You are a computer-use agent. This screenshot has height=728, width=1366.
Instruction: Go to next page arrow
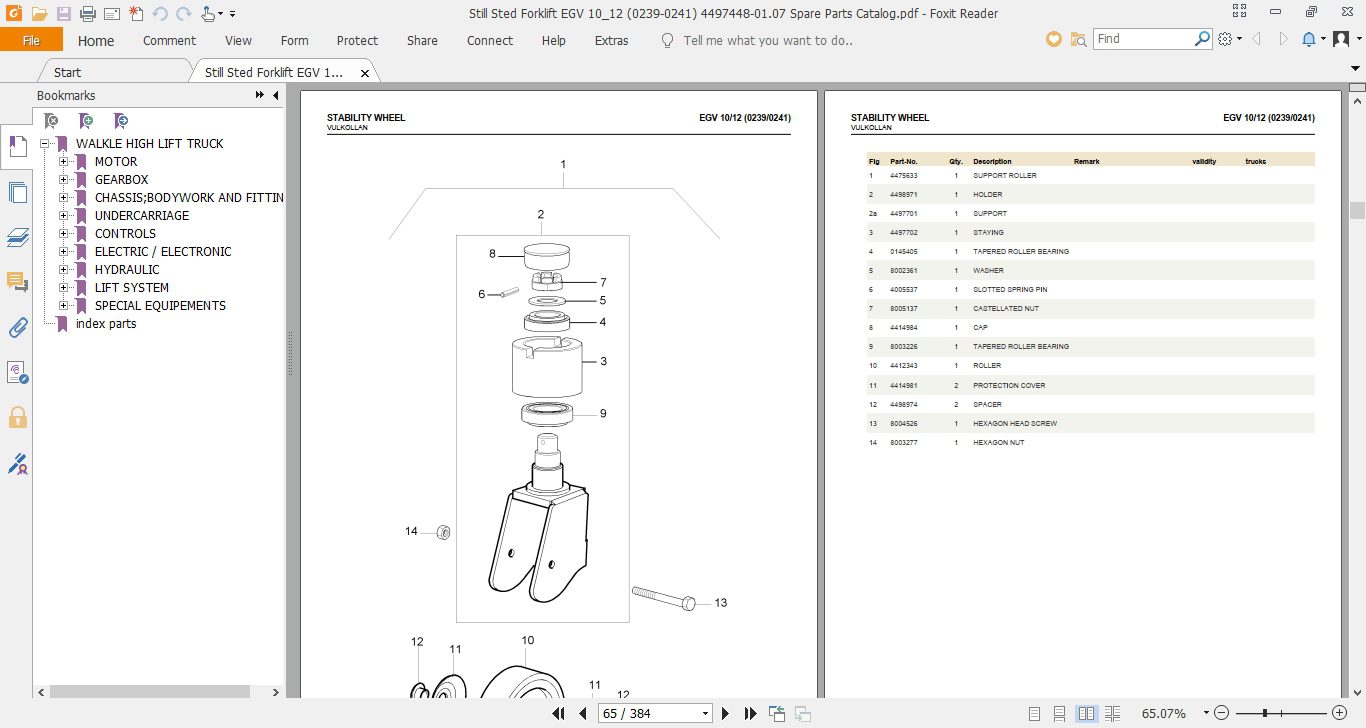(x=726, y=713)
